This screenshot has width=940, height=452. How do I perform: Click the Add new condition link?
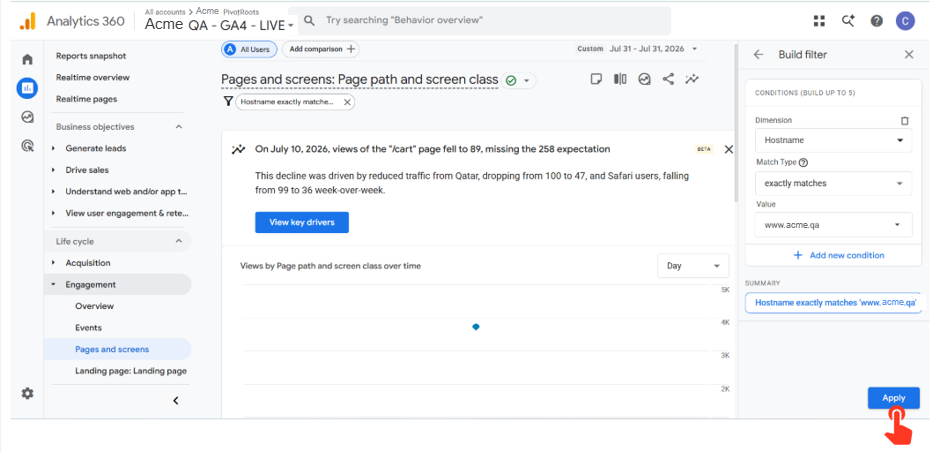point(839,255)
